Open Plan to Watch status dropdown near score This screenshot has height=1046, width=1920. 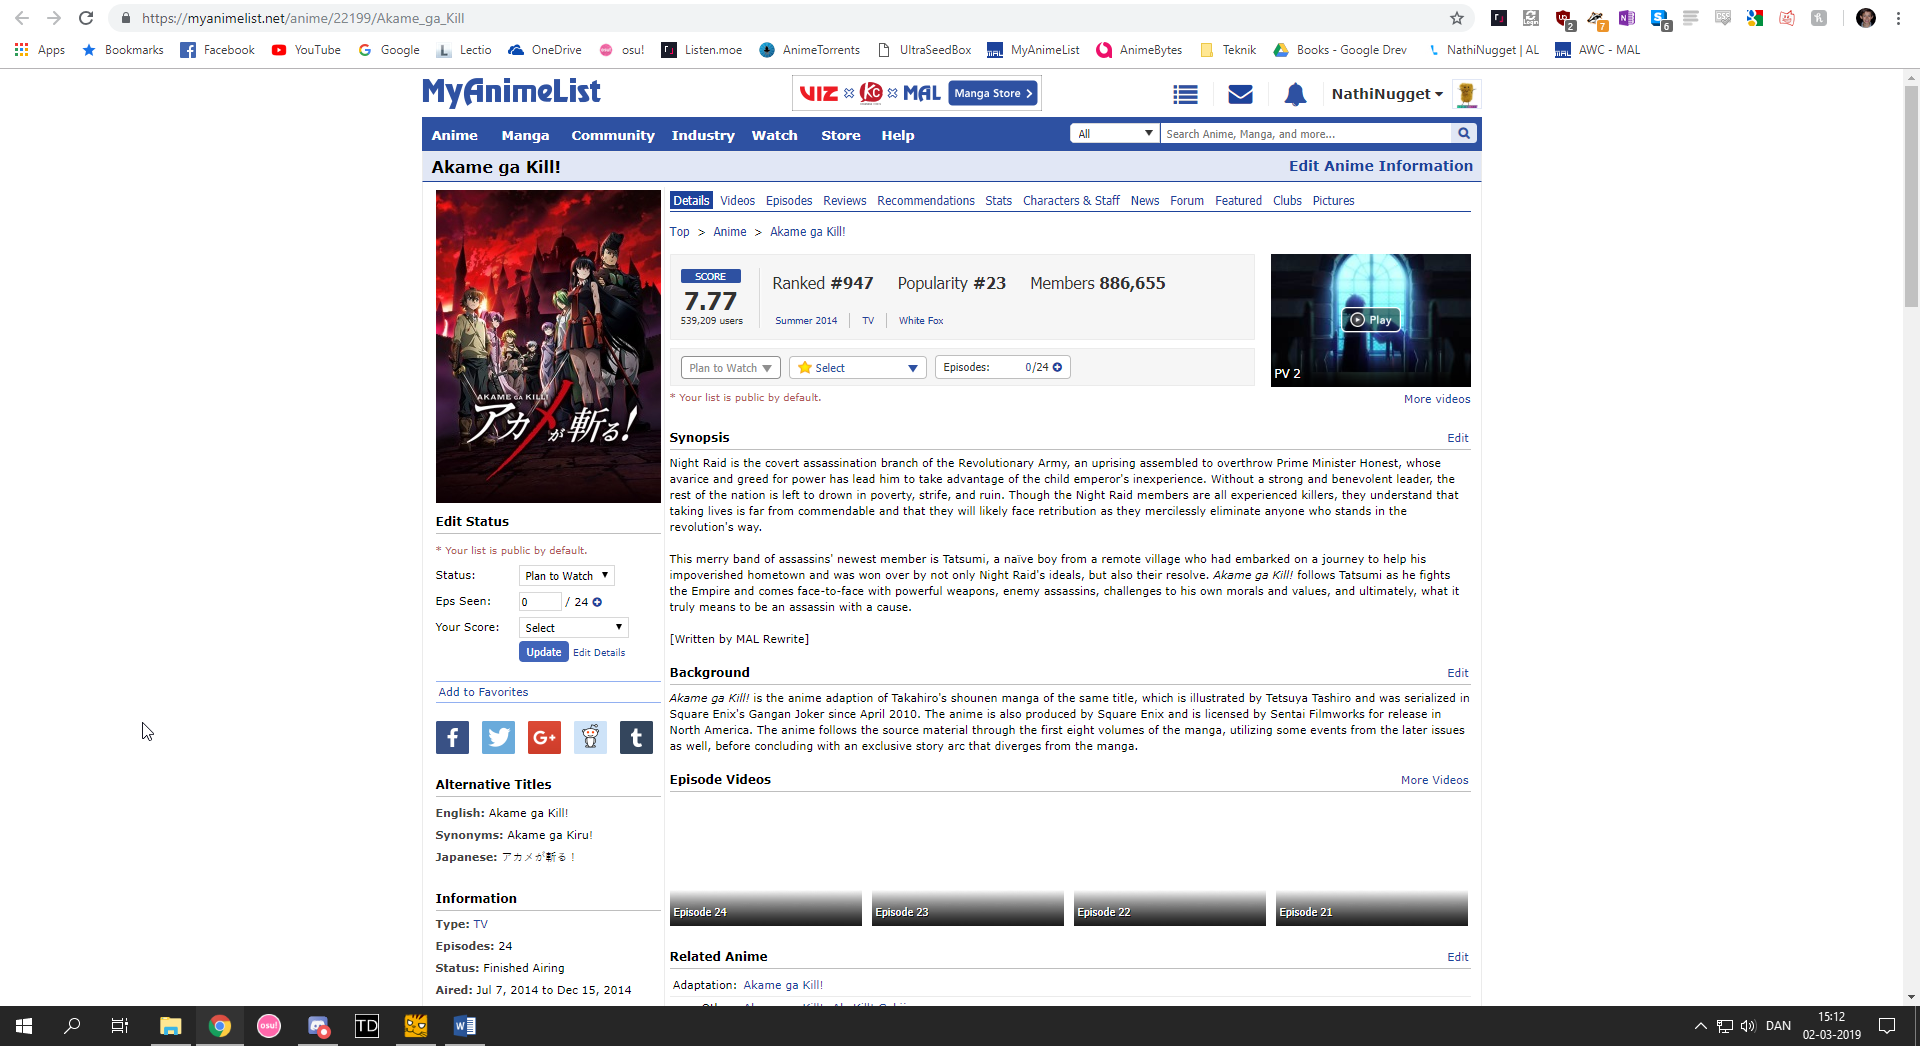(730, 368)
